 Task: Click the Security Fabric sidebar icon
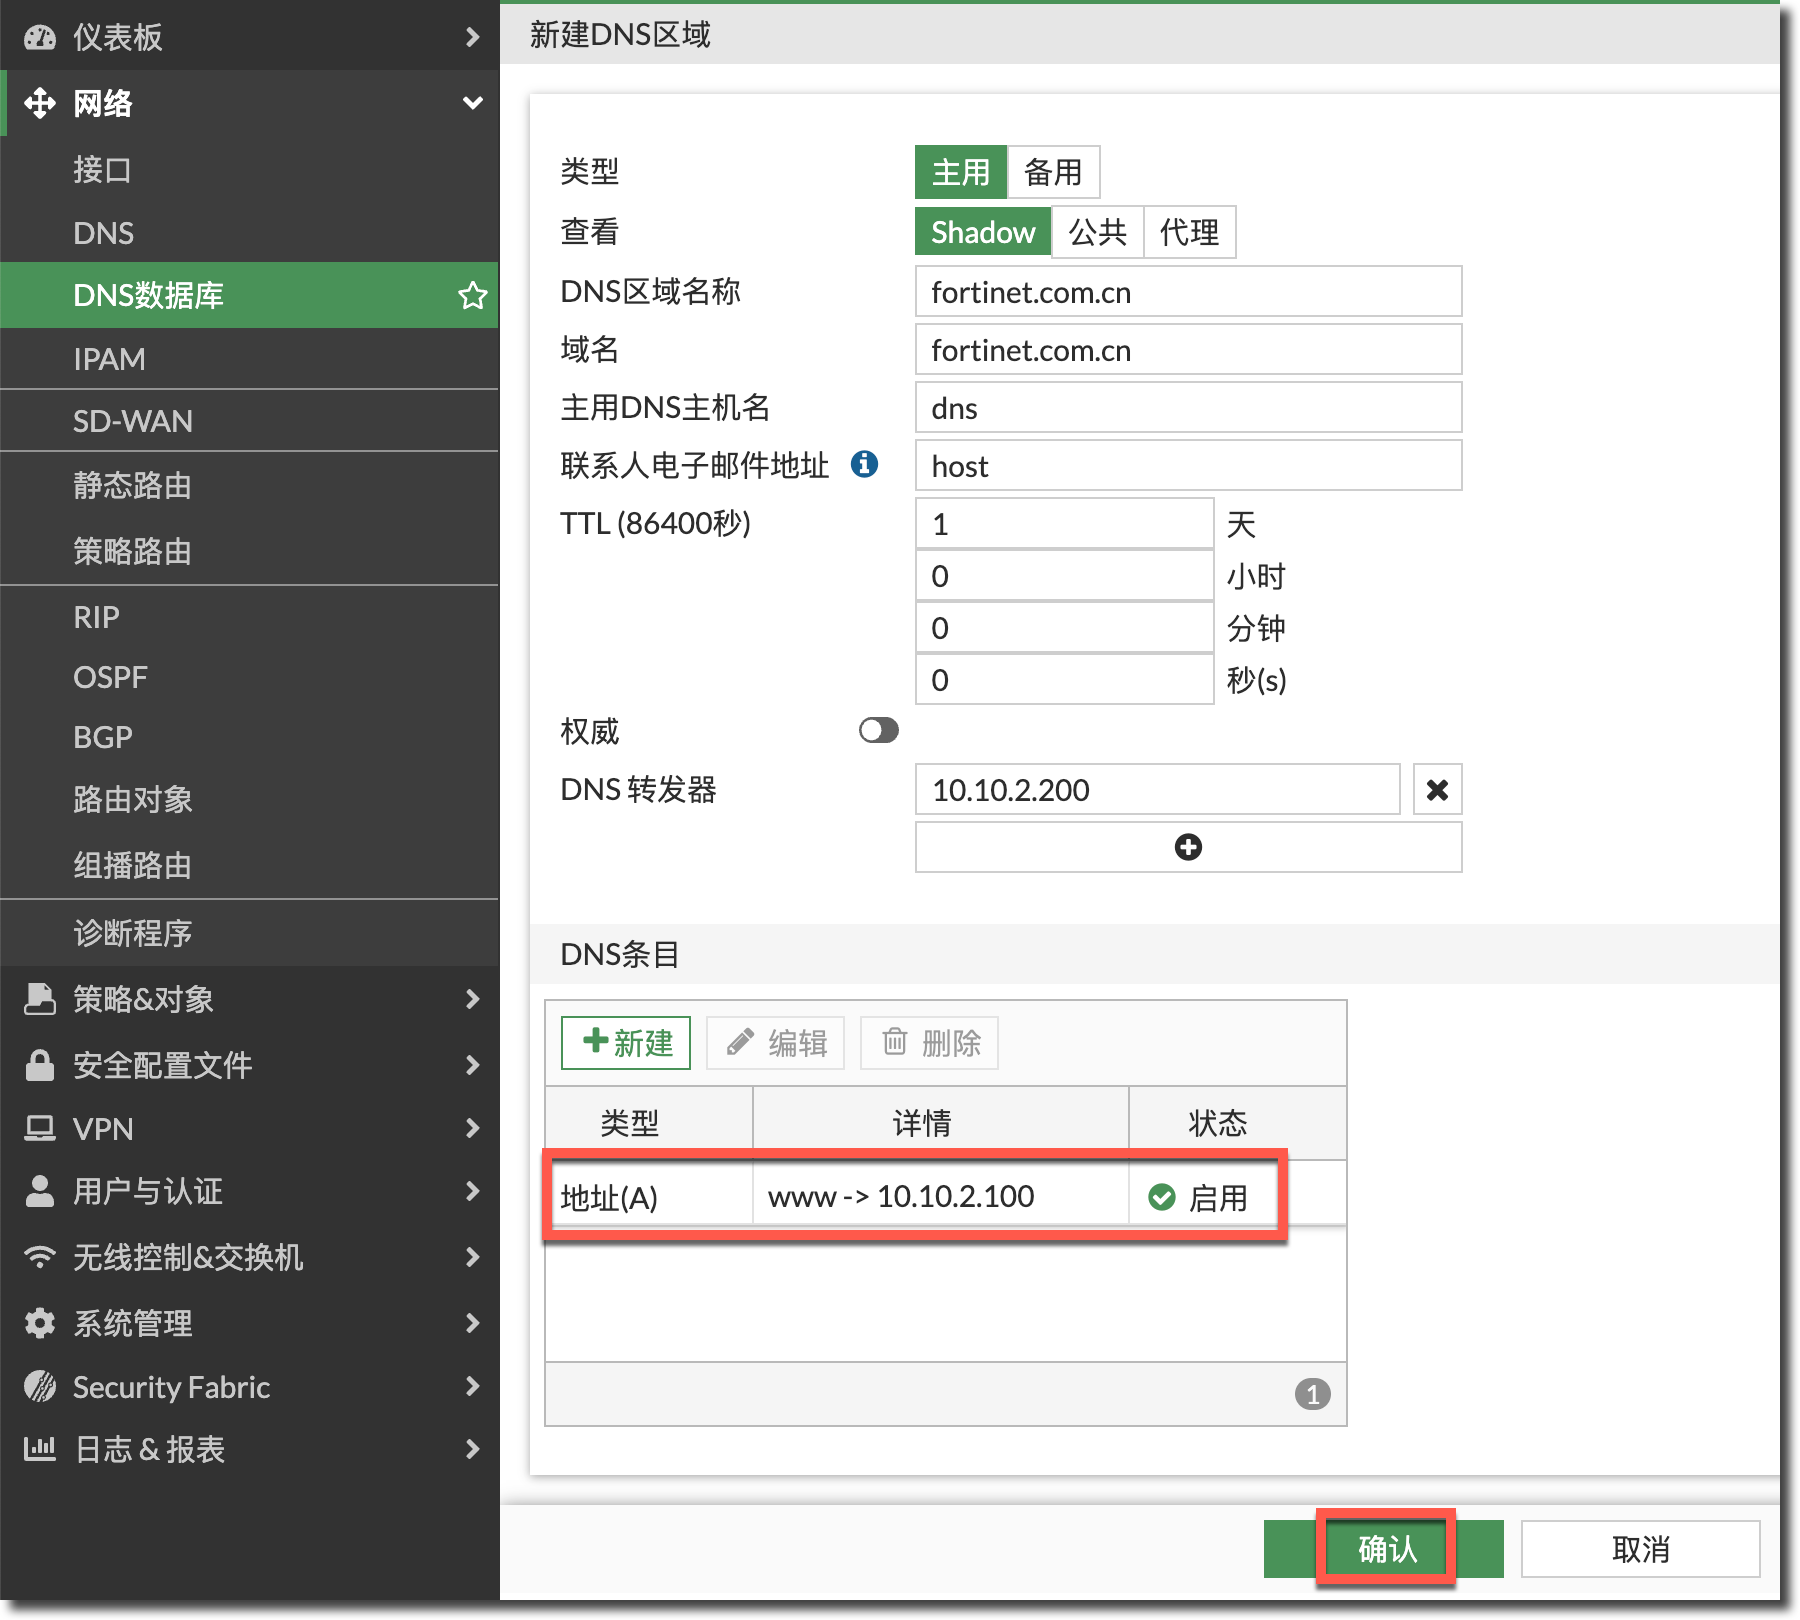(40, 1387)
